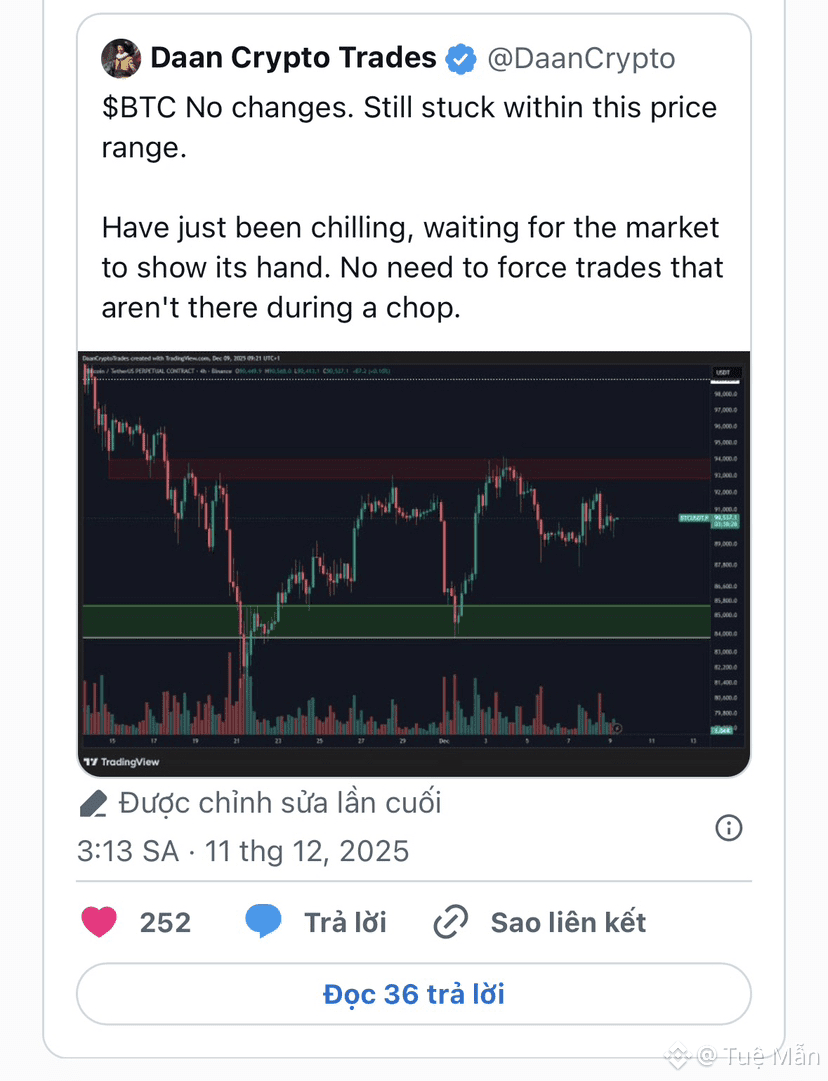This screenshot has width=828, height=1081.
Task: Click "Được chỉnh sửa lần cuối" edit history
Action: pos(280,803)
